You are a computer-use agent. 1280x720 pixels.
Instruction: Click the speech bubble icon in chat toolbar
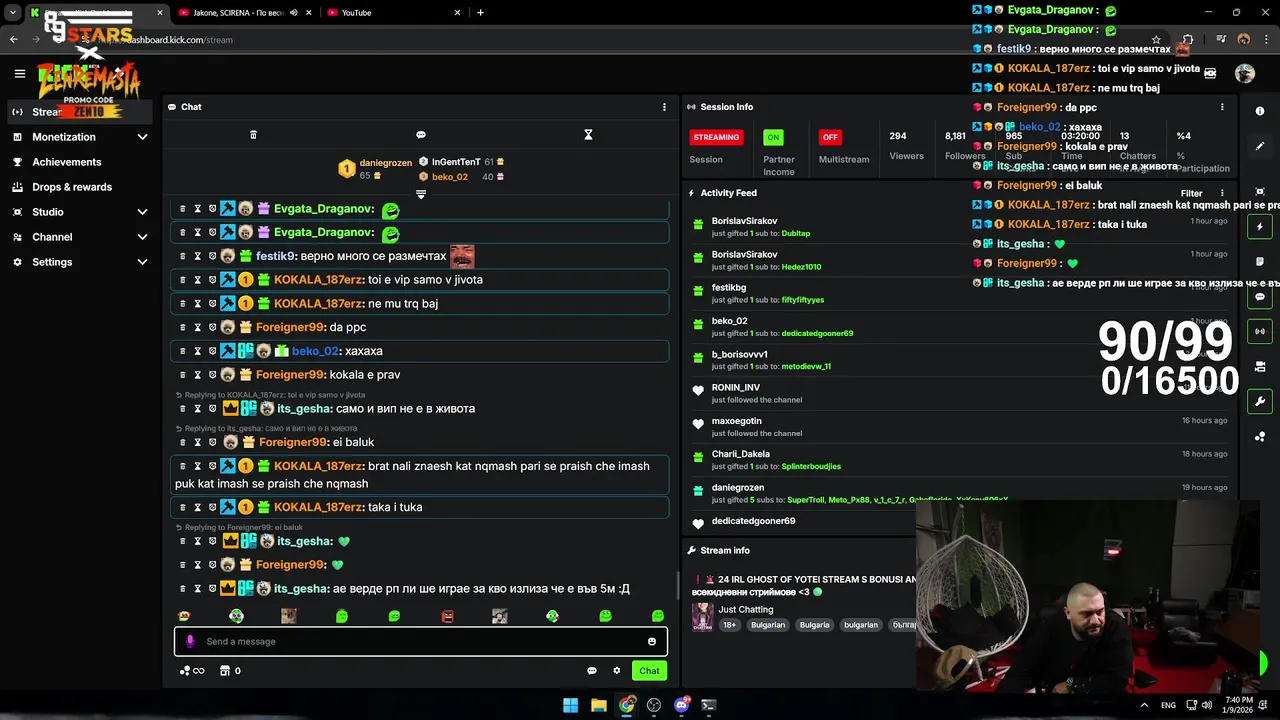[421, 135]
